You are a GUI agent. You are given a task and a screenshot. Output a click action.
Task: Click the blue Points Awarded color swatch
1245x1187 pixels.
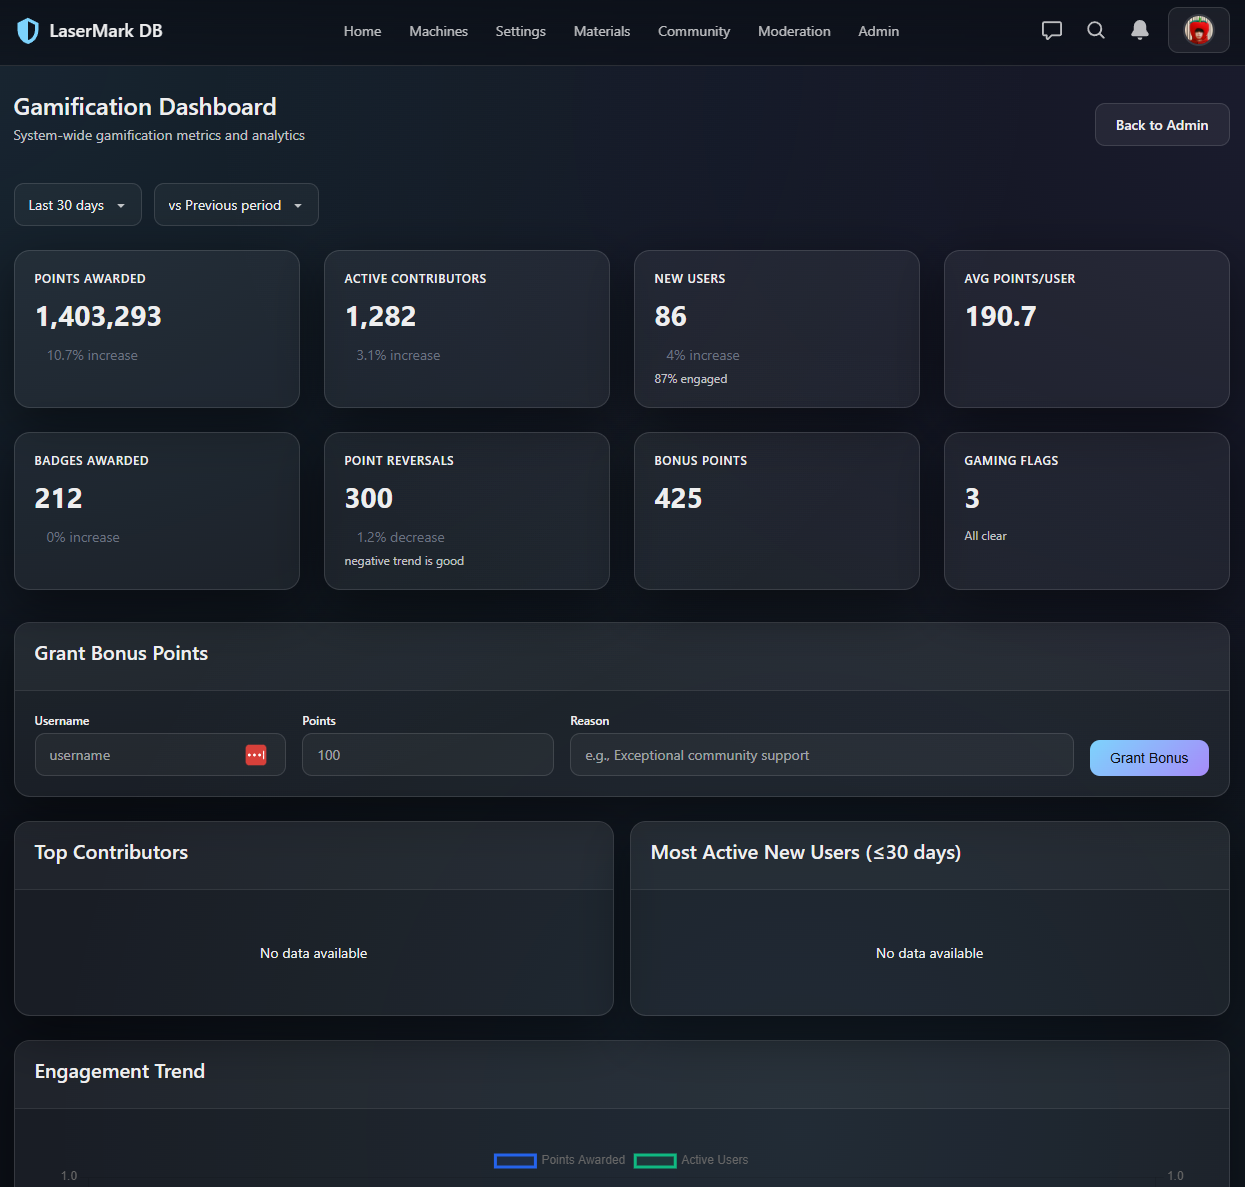(x=515, y=1160)
